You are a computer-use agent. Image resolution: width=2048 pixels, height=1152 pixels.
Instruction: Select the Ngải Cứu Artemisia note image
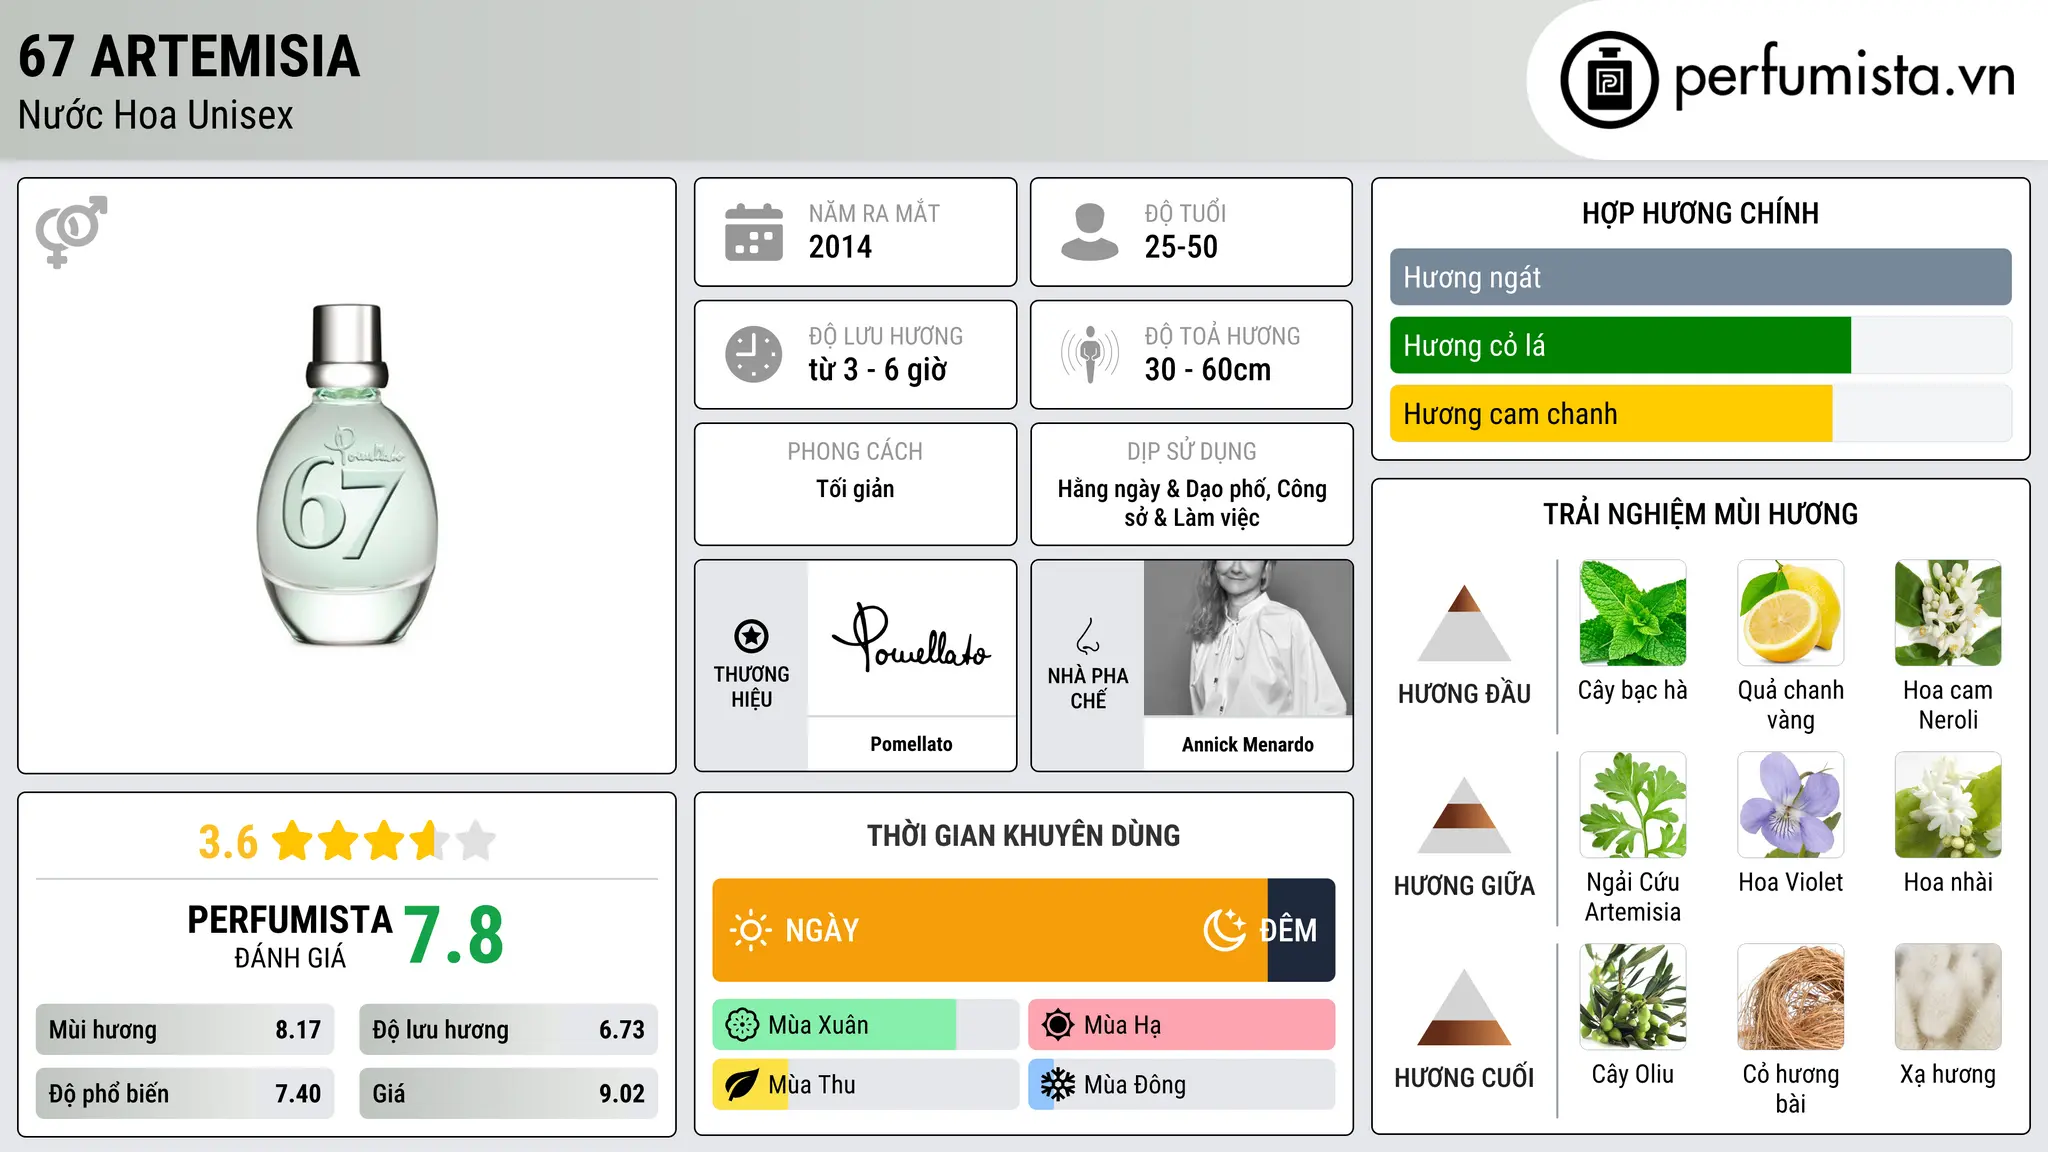[1633, 805]
